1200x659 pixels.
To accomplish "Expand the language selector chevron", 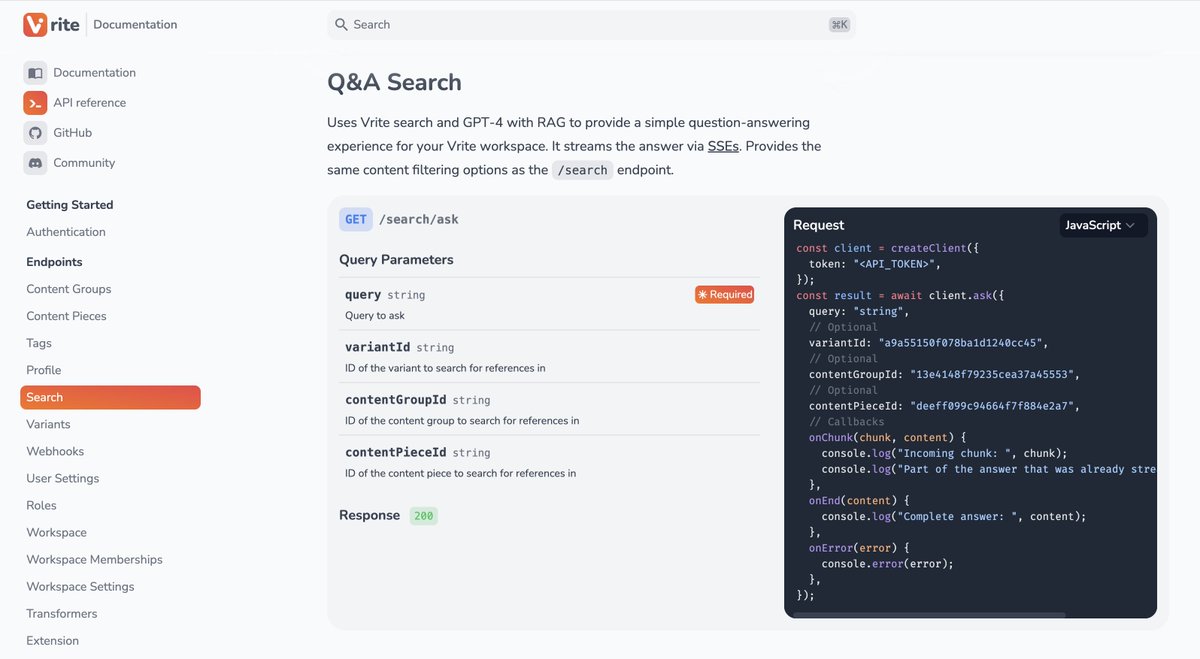I will (x=1131, y=225).
